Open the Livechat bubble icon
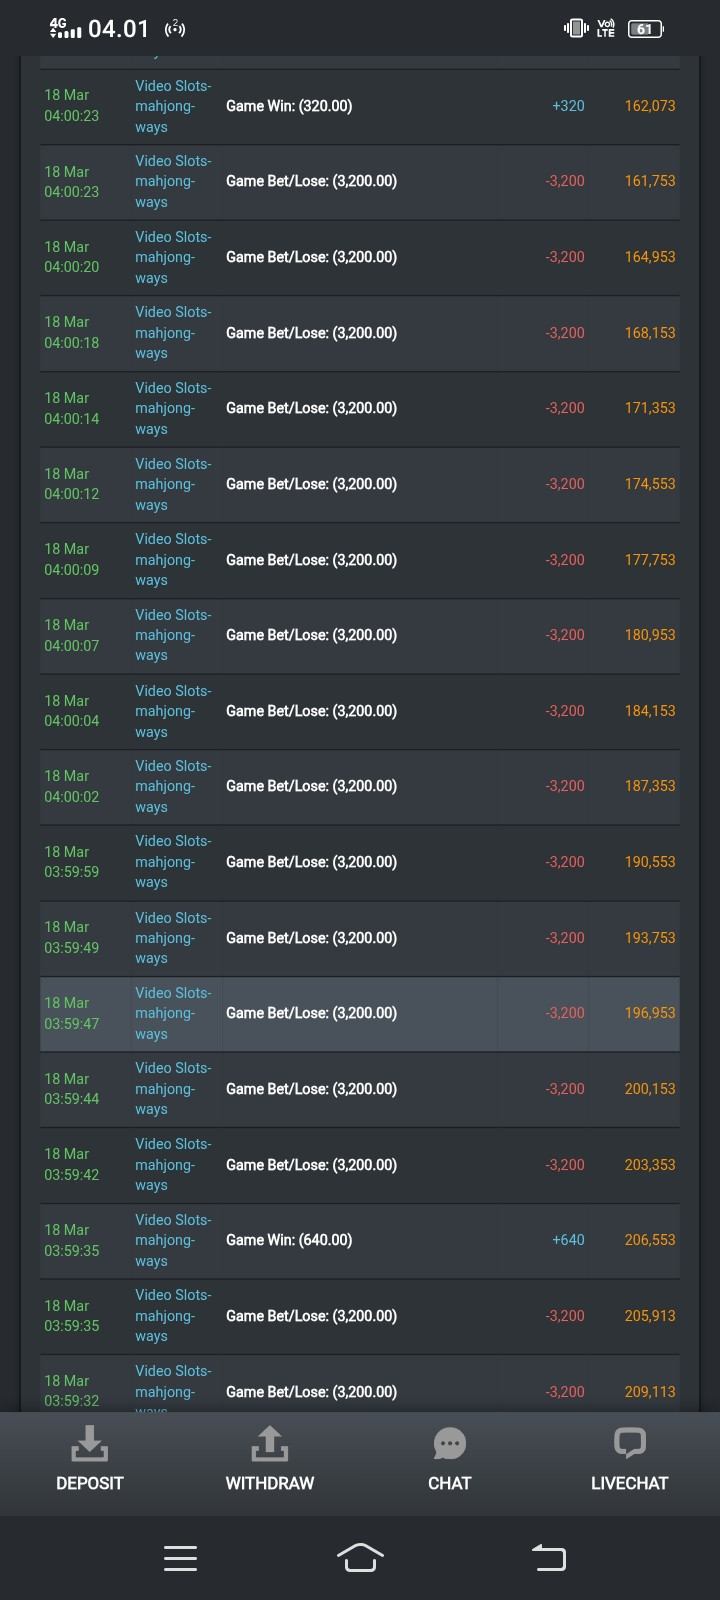 (x=629, y=1444)
